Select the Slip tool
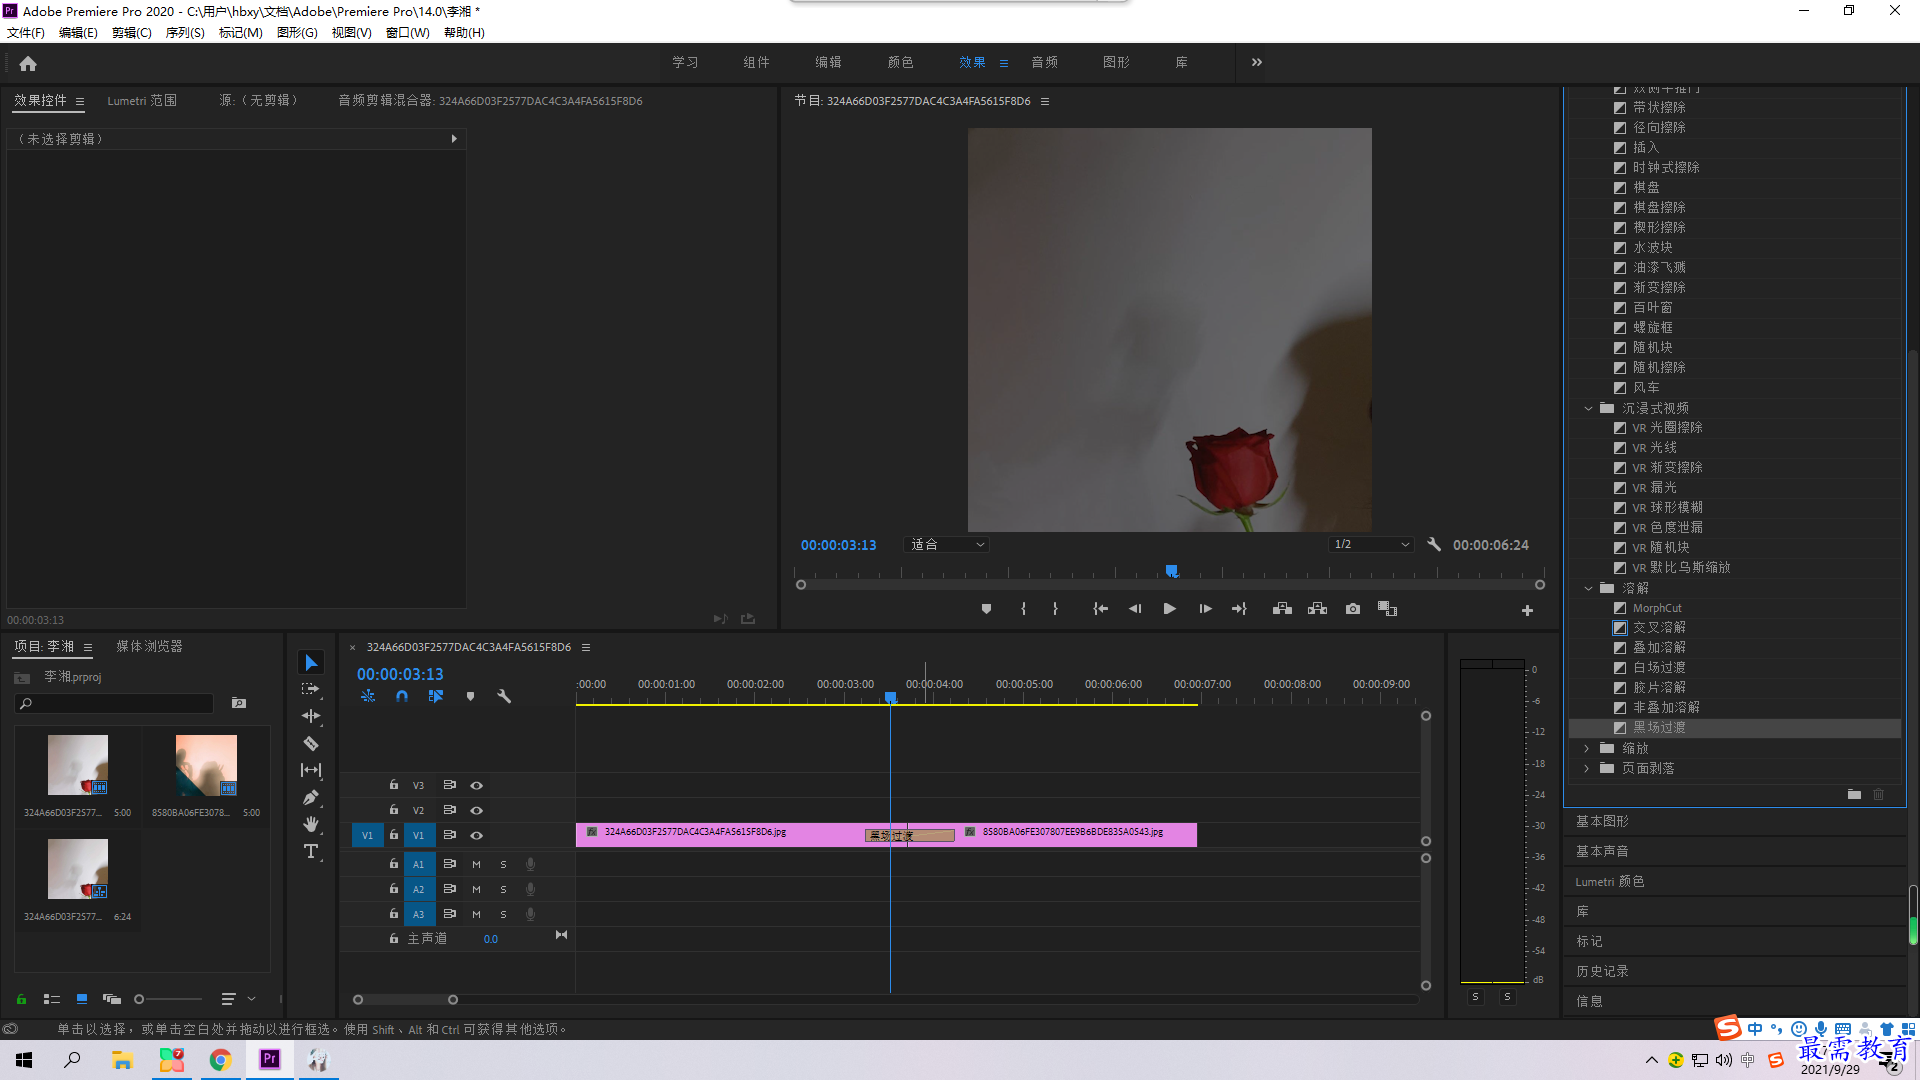 (x=311, y=770)
